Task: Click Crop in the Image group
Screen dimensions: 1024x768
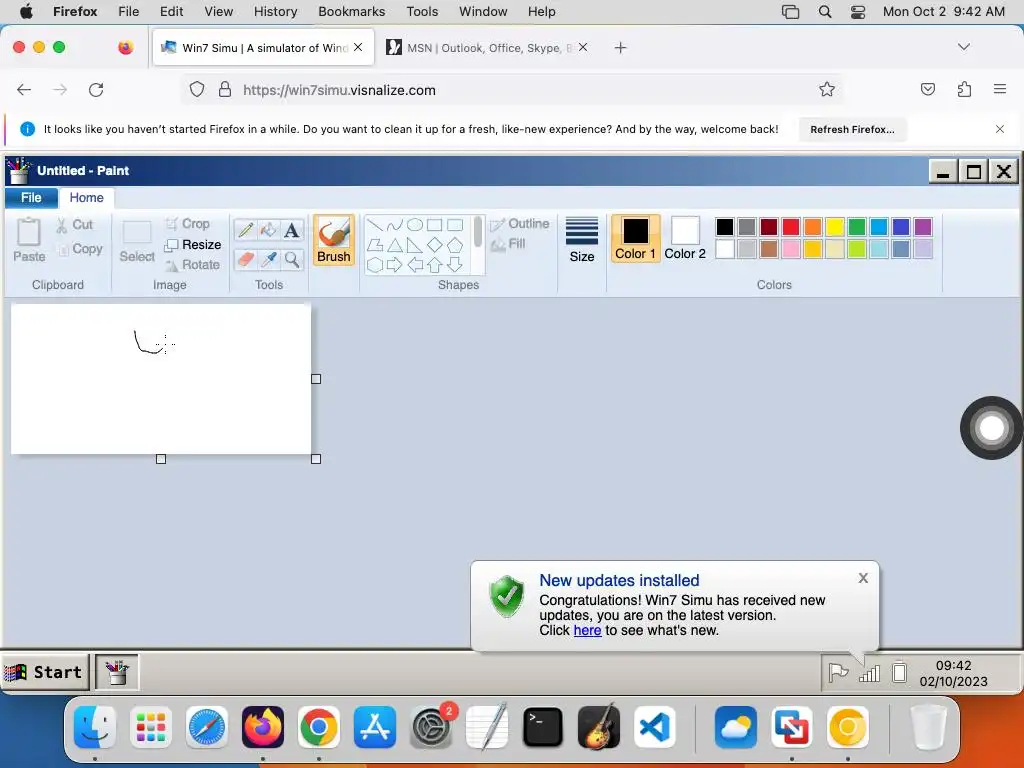Action: coord(187,224)
